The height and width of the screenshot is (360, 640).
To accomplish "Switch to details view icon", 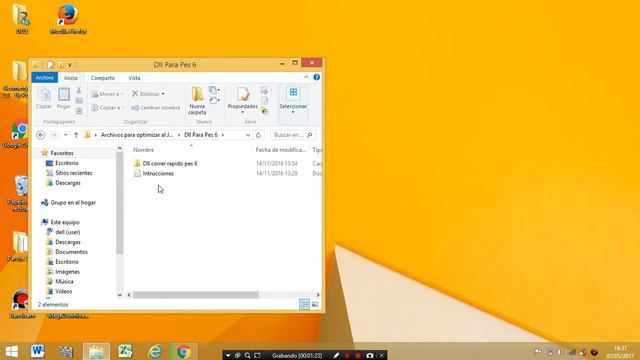I will tap(304, 304).
